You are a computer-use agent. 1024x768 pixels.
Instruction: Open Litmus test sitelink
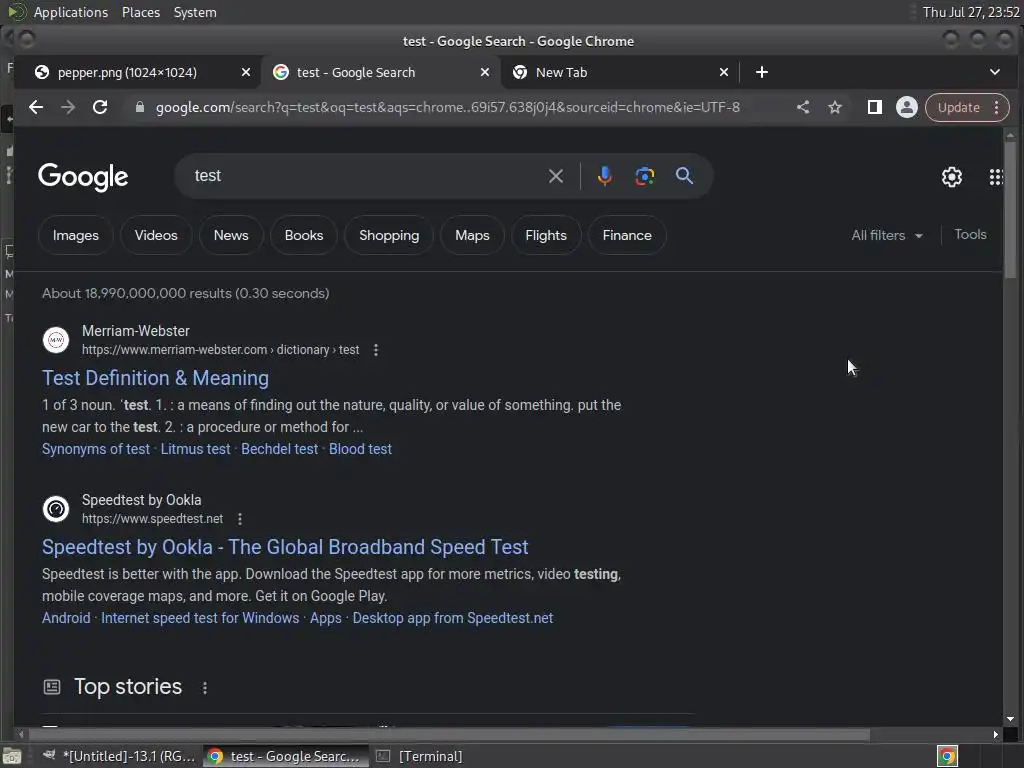pyautogui.click(x=195, y=449)
